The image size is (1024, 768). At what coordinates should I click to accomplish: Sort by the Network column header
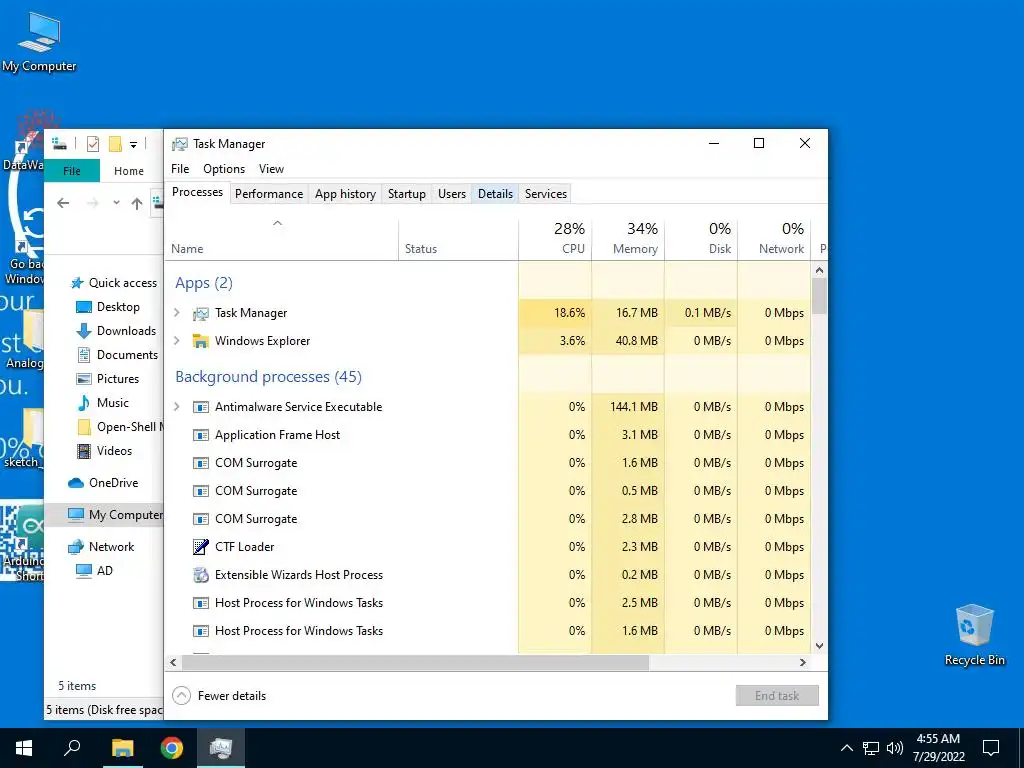tap(775, 238)
